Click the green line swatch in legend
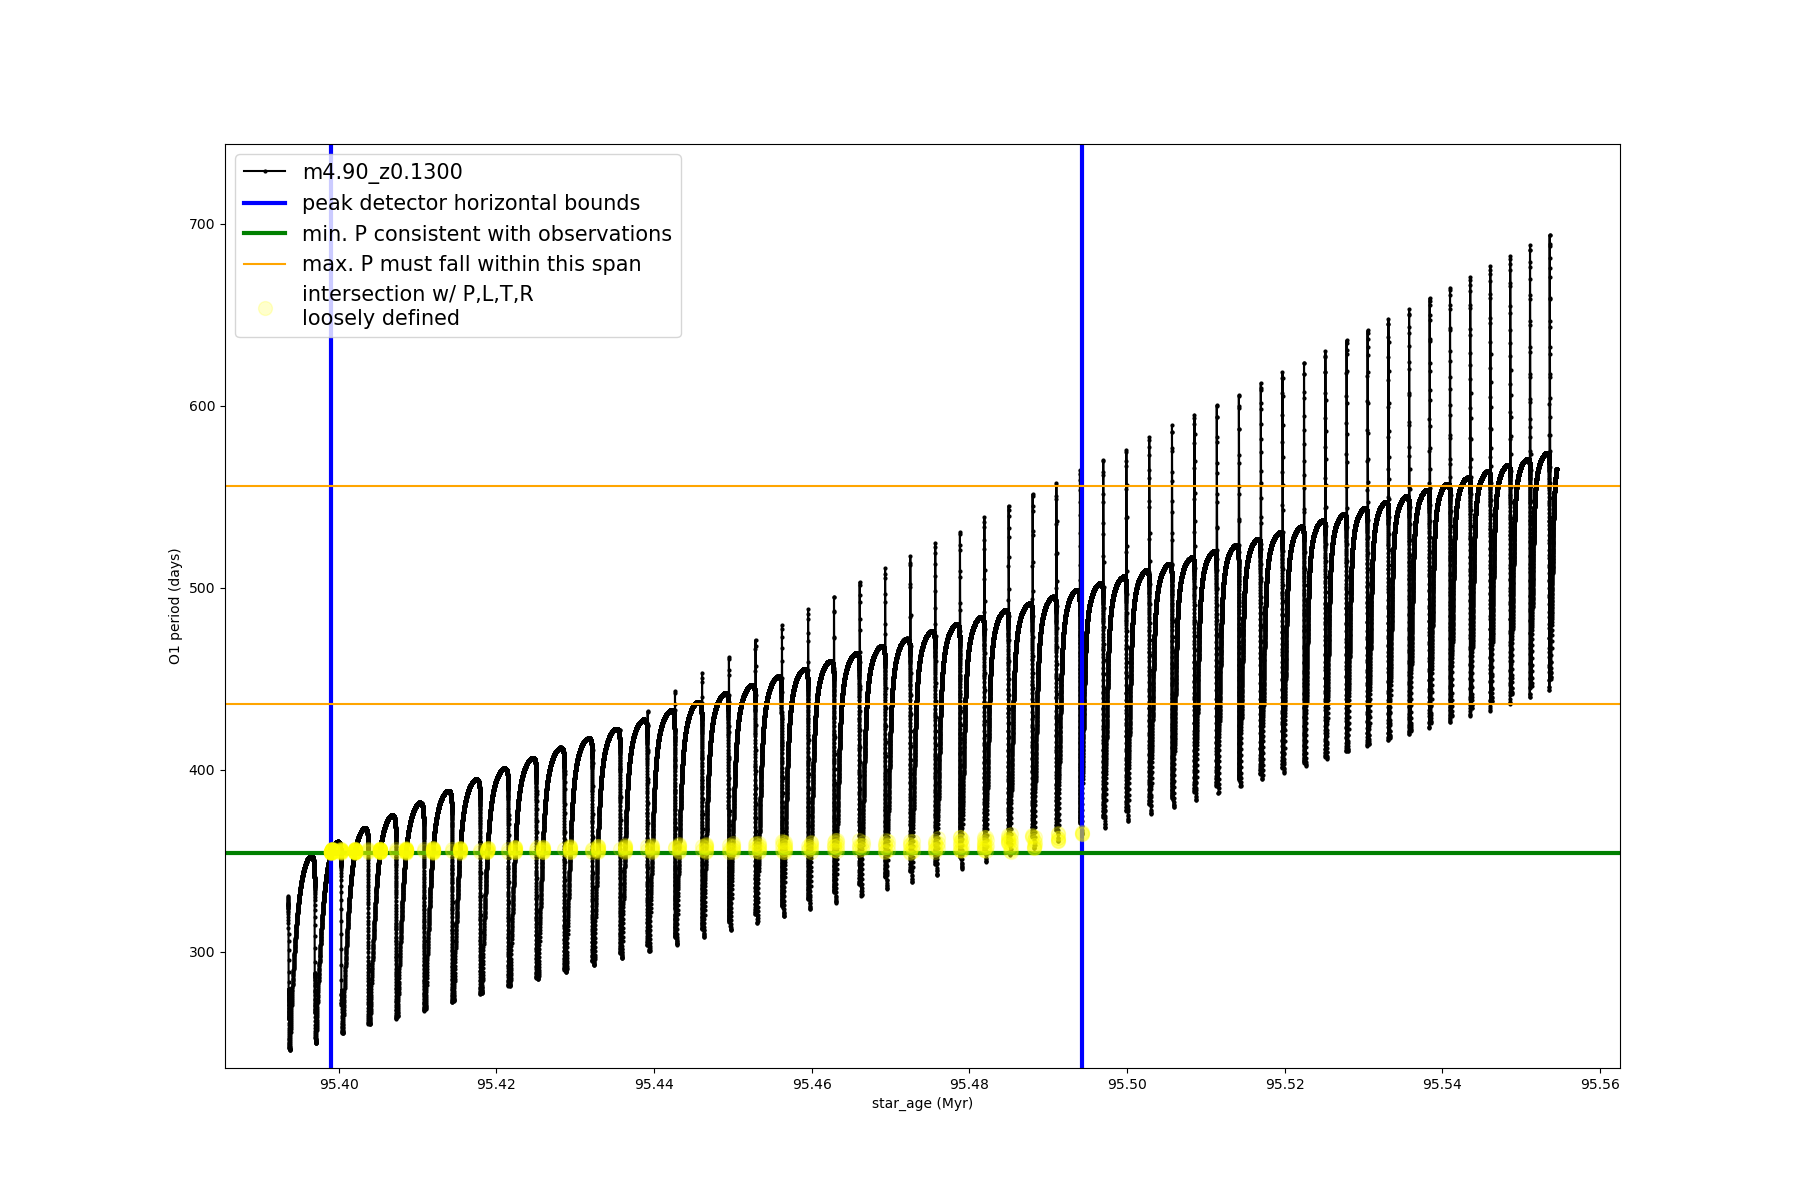Screen dimensions: 1800x1200 tap(265, 234)
